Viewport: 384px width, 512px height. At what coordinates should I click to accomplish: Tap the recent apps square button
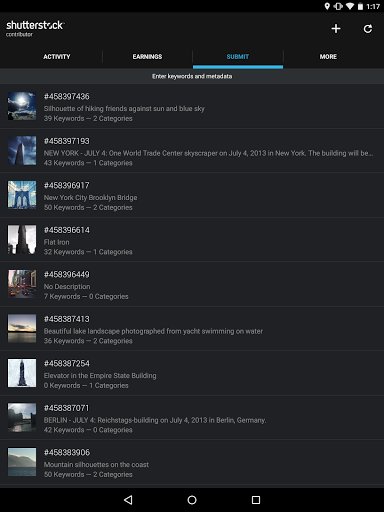click(256, 500)
